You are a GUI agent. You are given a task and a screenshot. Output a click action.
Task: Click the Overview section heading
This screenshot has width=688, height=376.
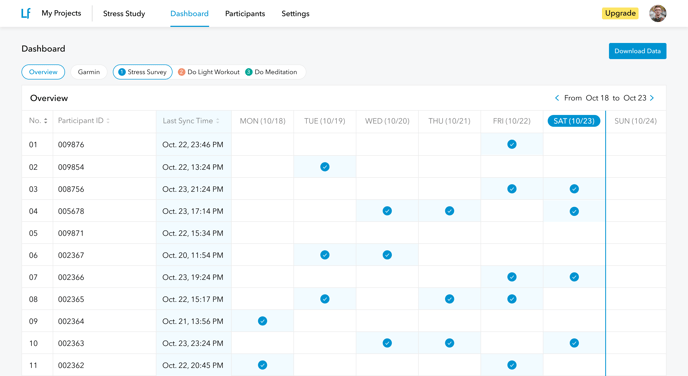click(49, 98)
